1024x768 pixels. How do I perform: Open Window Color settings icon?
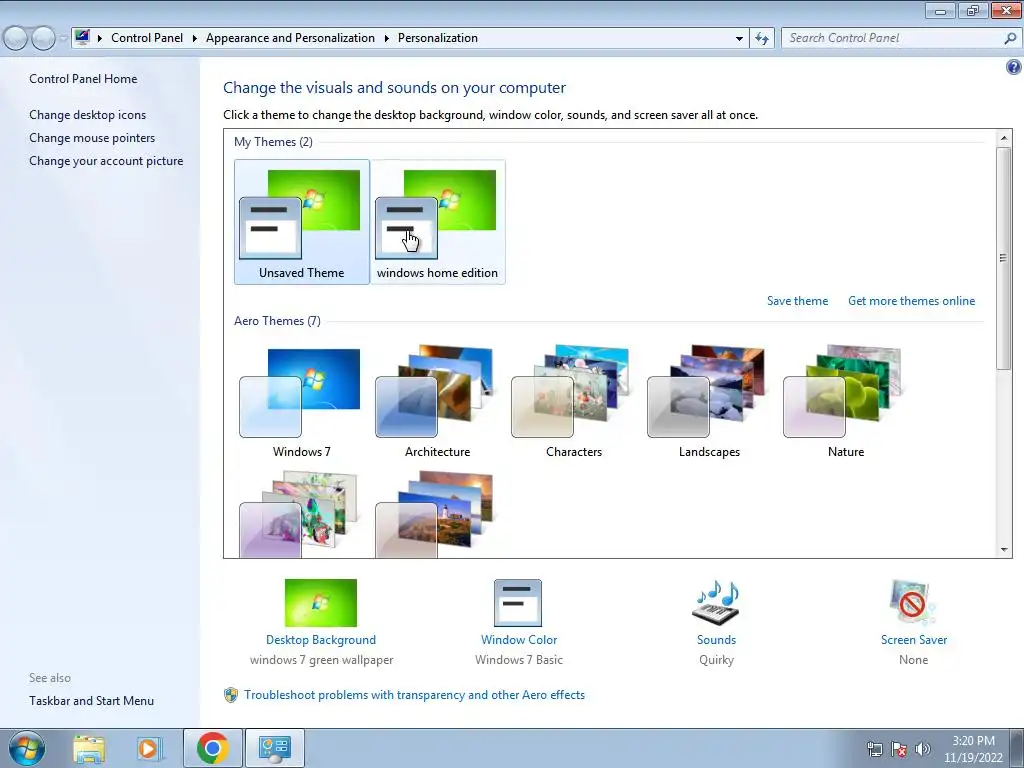518,603
